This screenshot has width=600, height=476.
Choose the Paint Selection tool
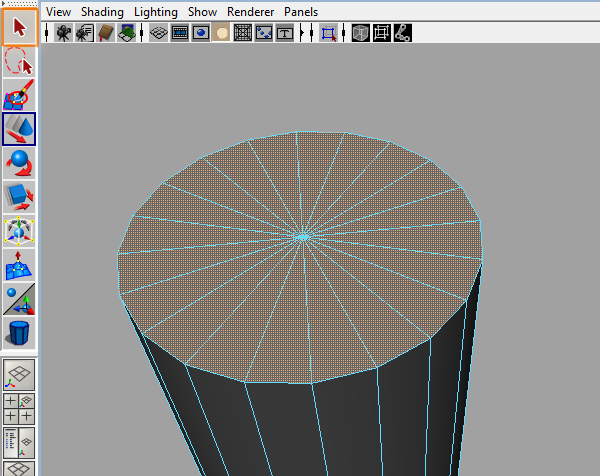click(x=19, y=95)
